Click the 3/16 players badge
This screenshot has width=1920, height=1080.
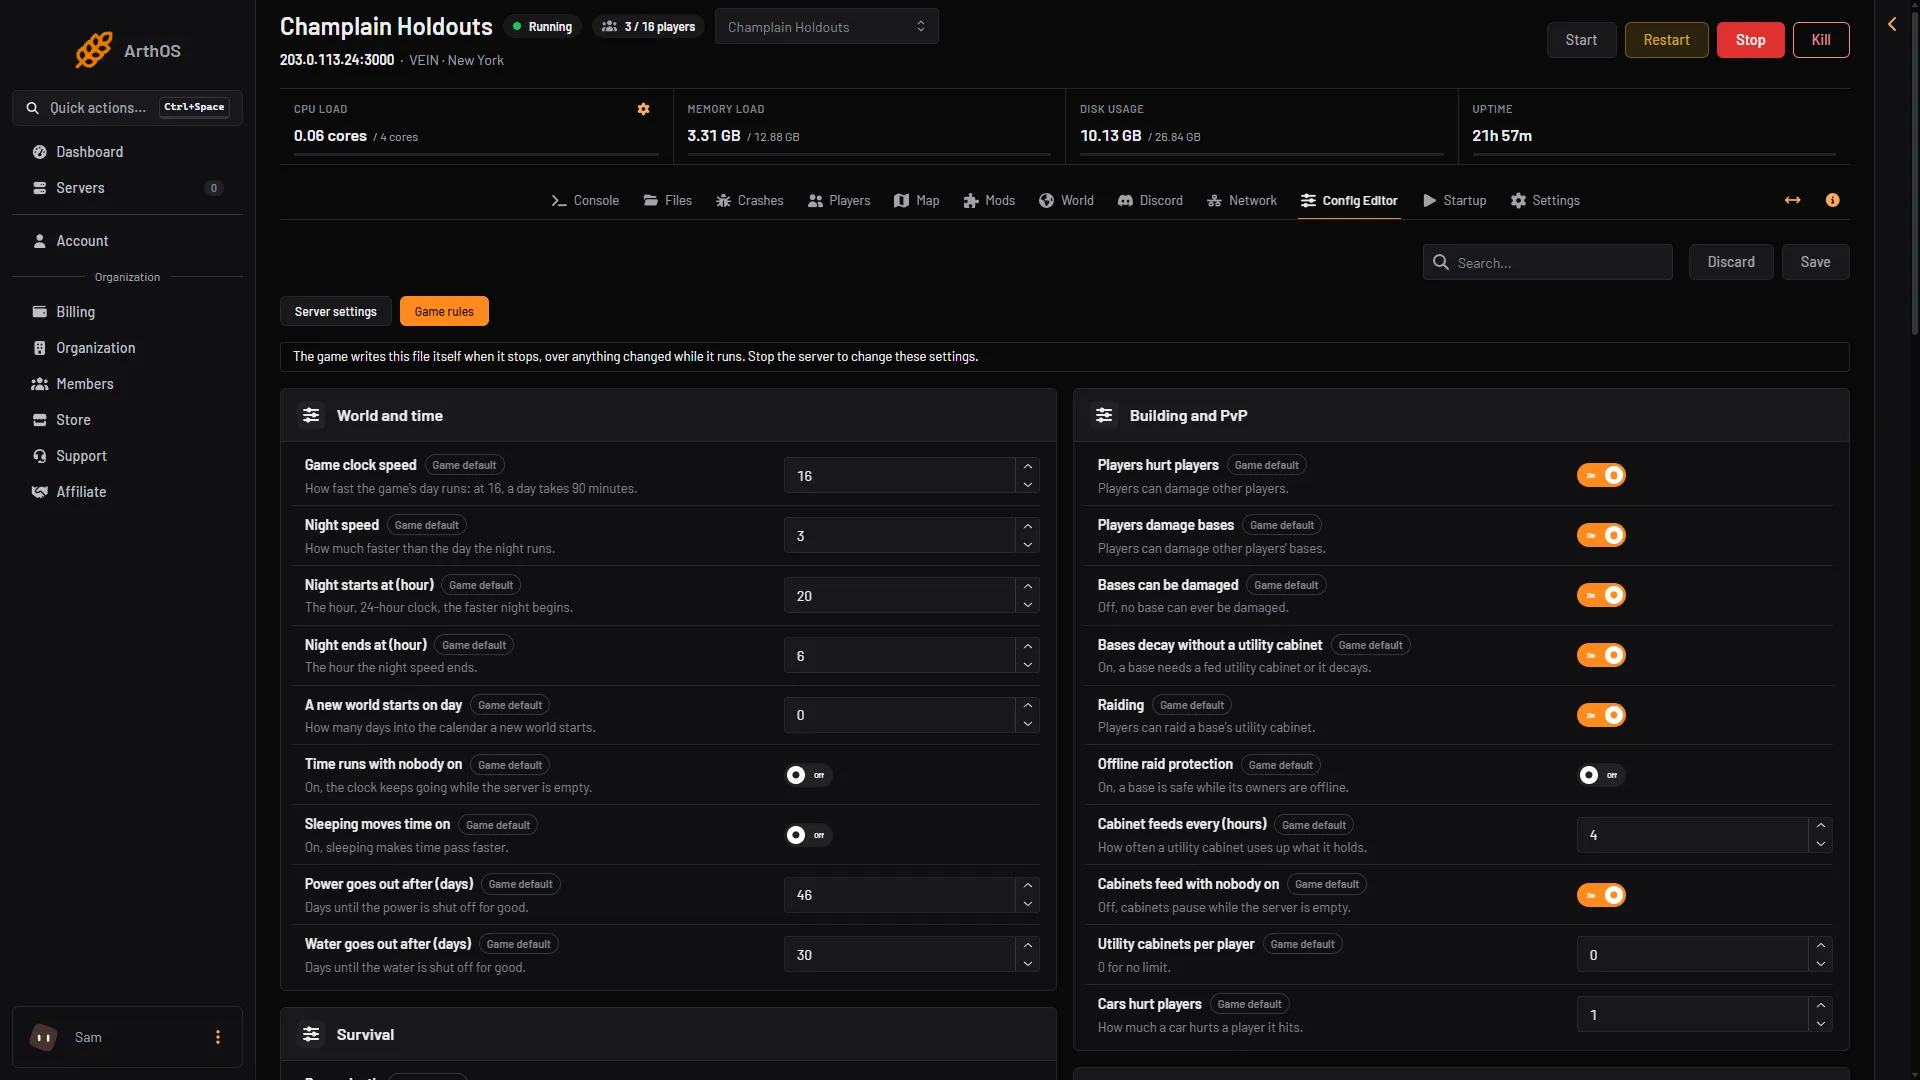click(x=648, y=27)
